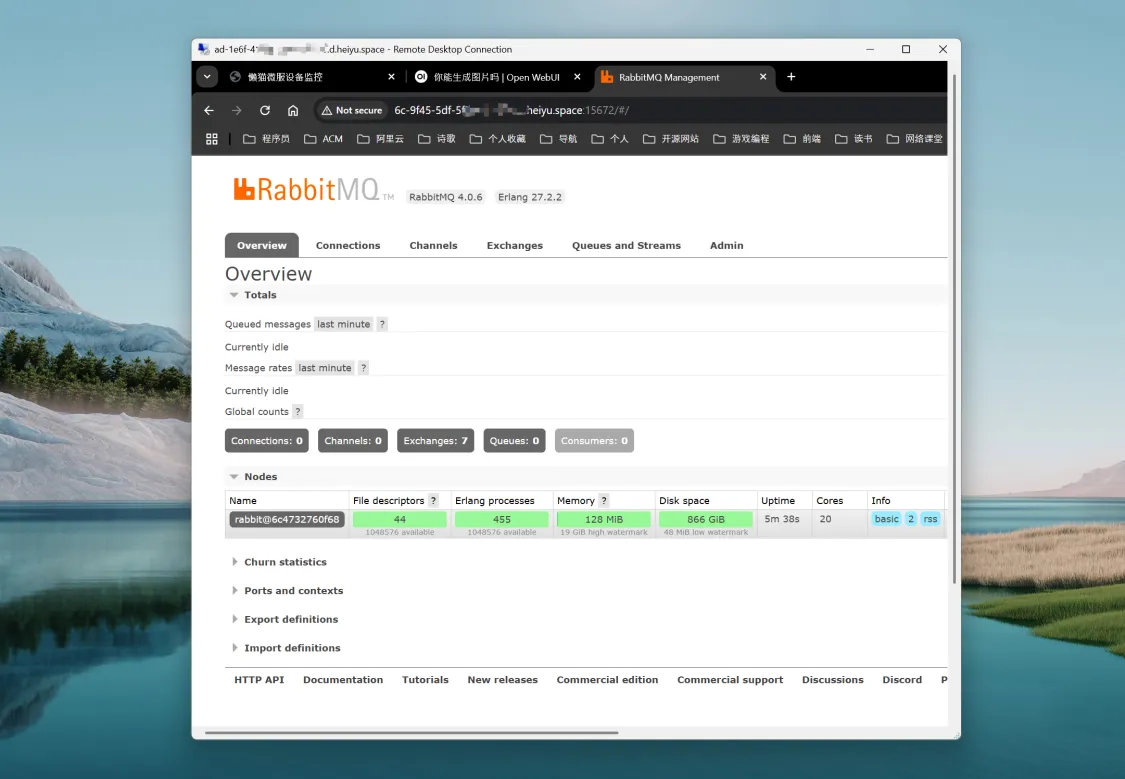Screen dimensions: 1125x779
Task: Click the rss info tag
Action: tap(931, 519)
